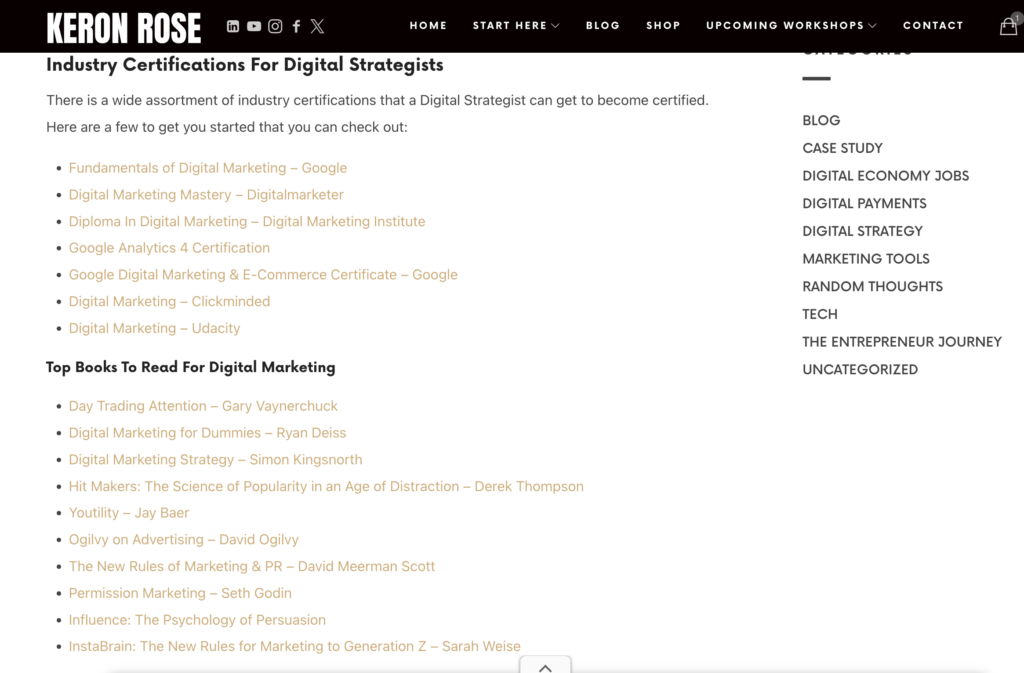This screenshot has height=673, width=1024.
Task: Open the Google Analytics 4 Certification link
Action: (x=169, y=247)
